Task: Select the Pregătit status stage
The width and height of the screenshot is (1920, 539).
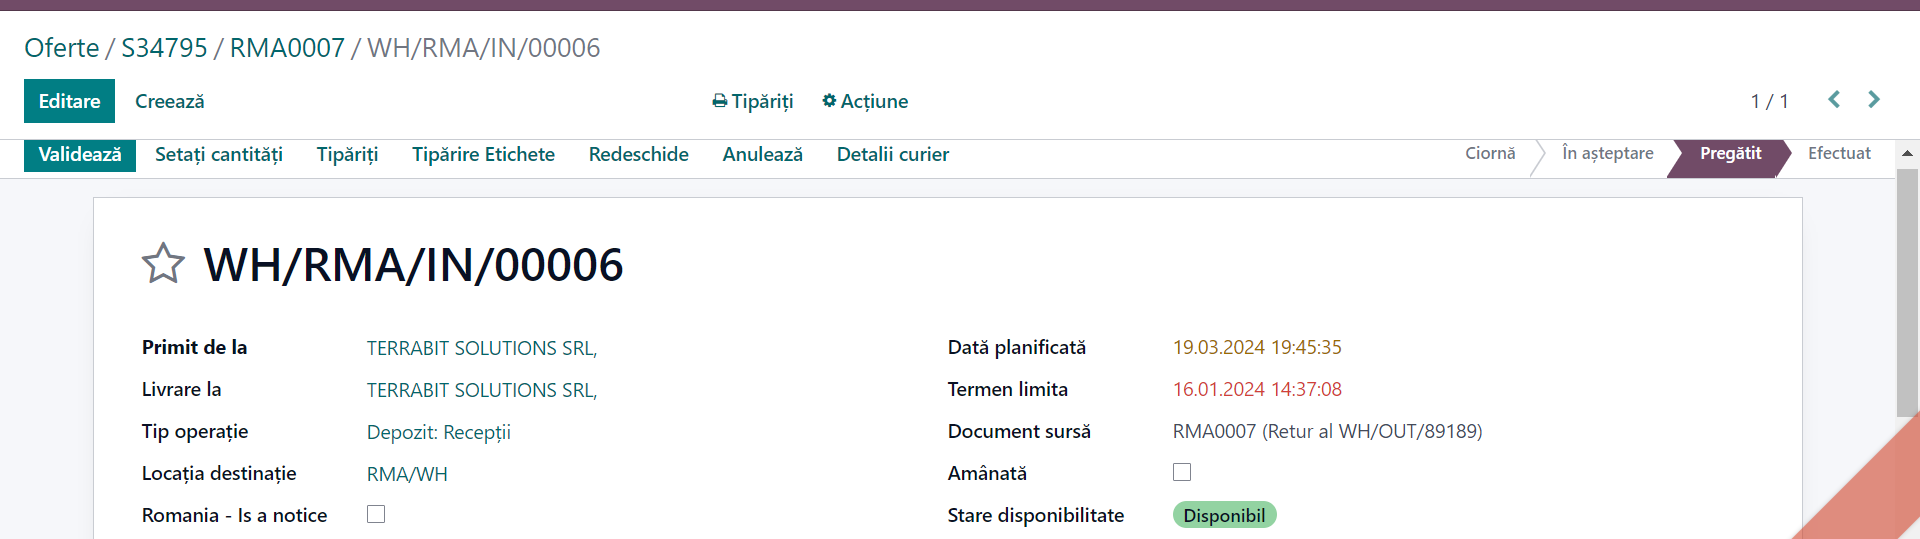Action: [1730, 154]
